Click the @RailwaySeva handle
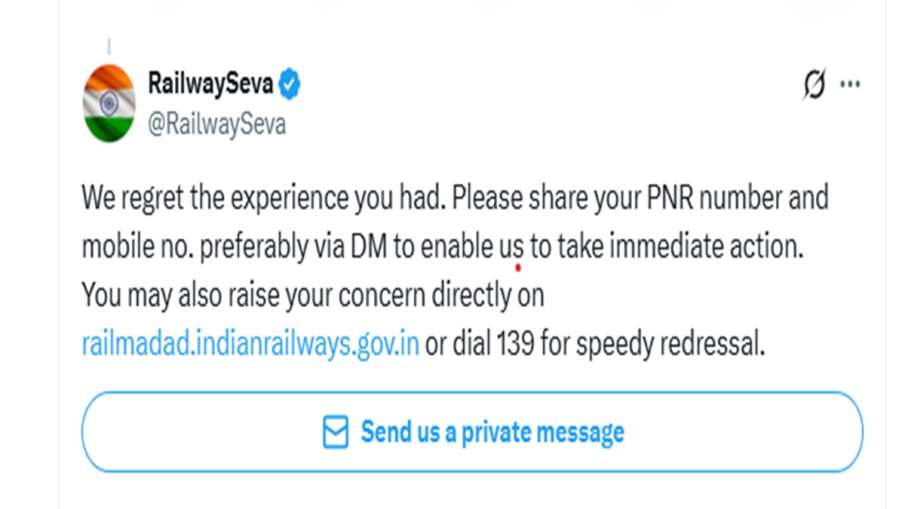 (x=216, y=125)
